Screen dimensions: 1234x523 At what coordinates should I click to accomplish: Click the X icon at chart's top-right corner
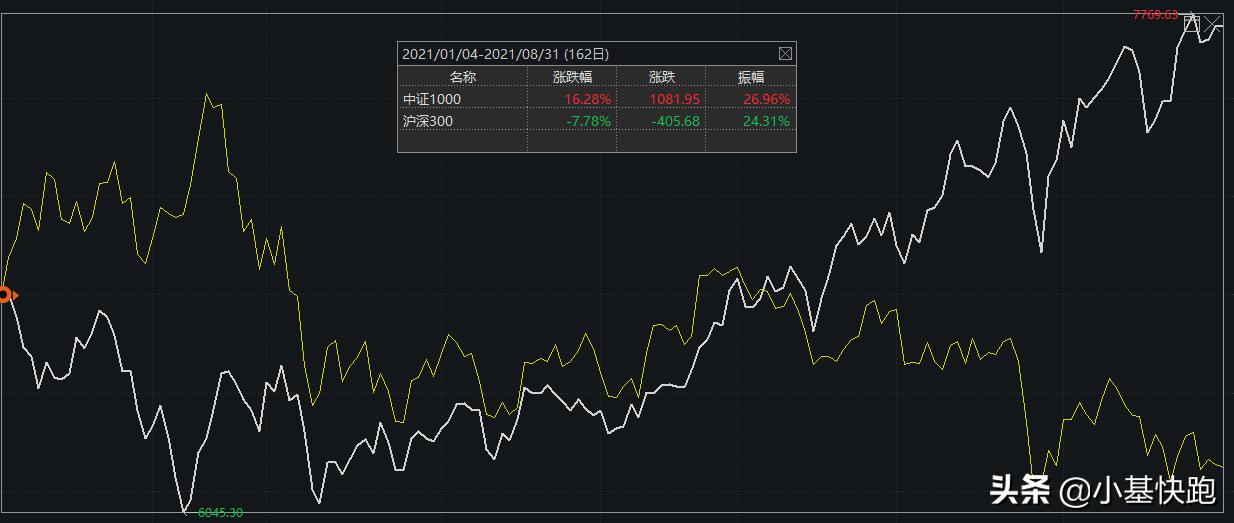1213,23
